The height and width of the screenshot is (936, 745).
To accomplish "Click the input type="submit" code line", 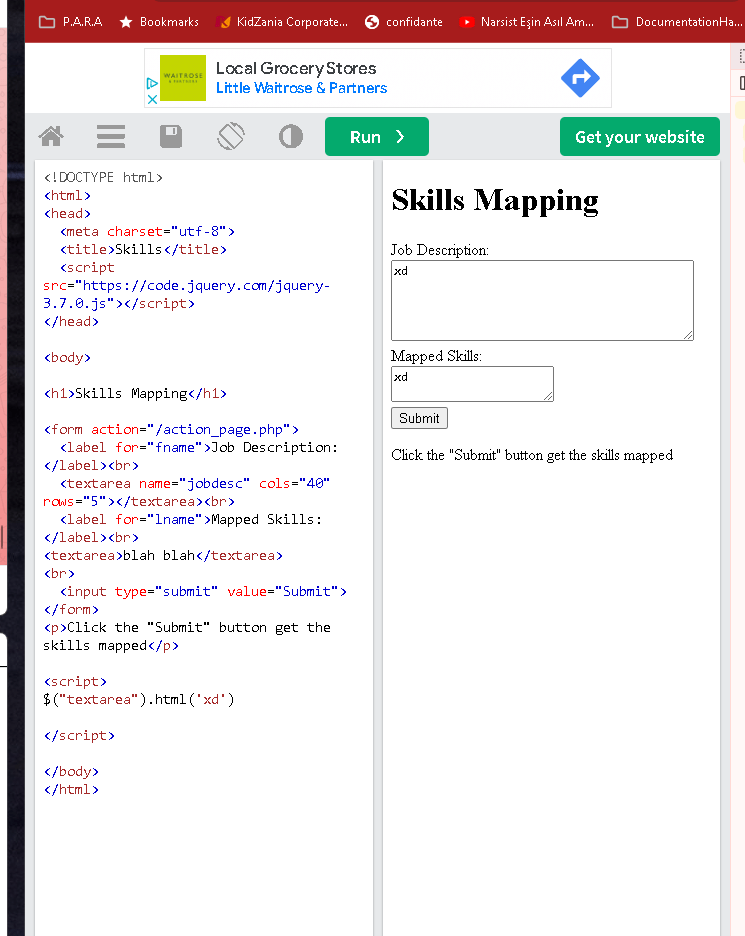I will (203, 591).
